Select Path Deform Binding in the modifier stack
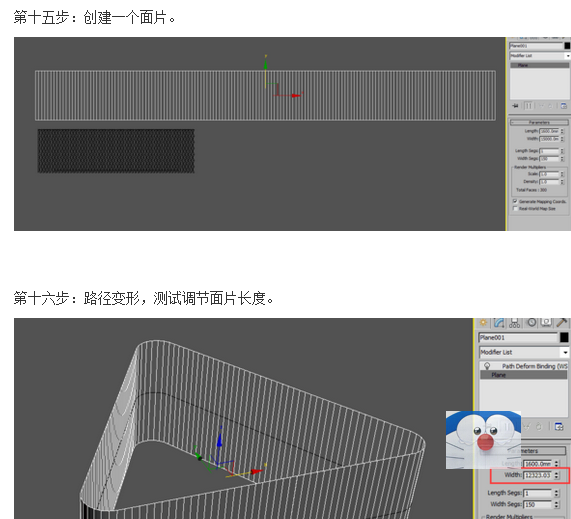Image resolution: width=571 pixels, height=519 pixels. [535, 366]
